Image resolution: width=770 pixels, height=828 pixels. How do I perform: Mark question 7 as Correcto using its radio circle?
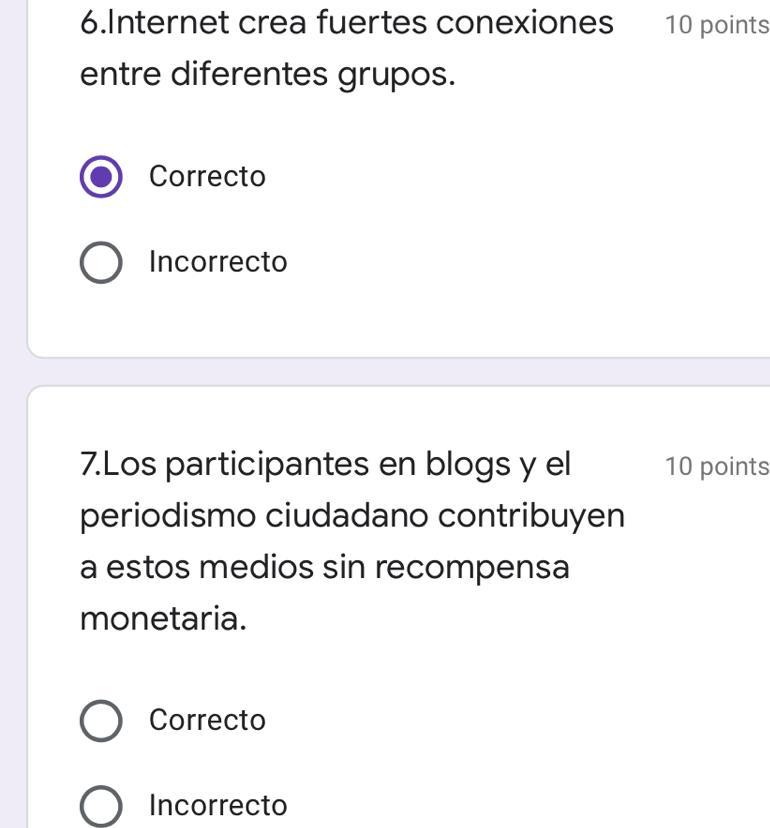101,720
